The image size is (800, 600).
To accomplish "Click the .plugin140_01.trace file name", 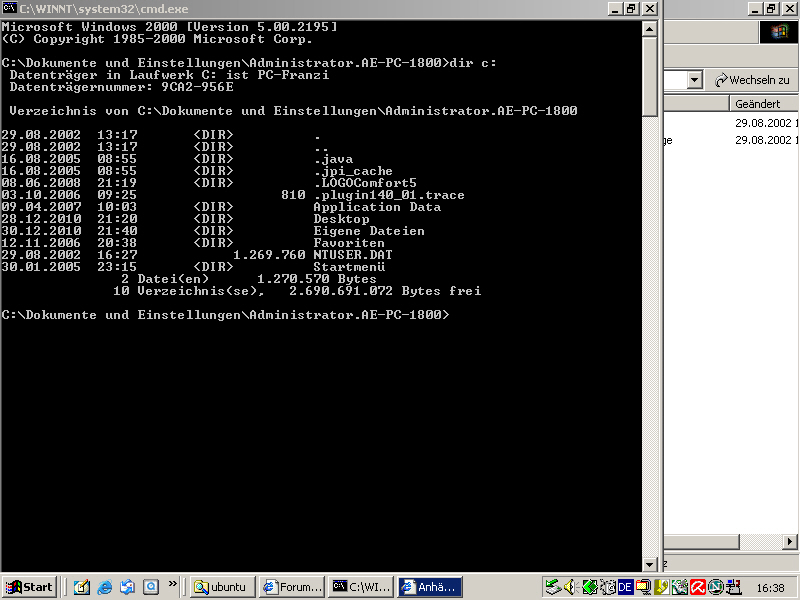I will click(x=389, y=195).
